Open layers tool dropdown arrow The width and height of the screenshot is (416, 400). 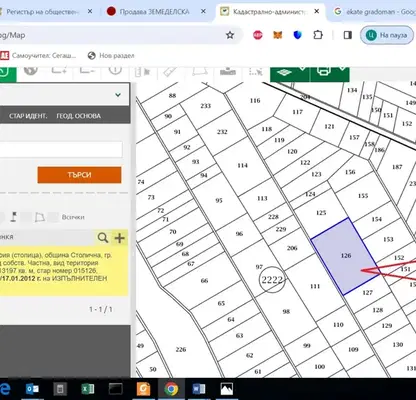[x=302, y=68]
